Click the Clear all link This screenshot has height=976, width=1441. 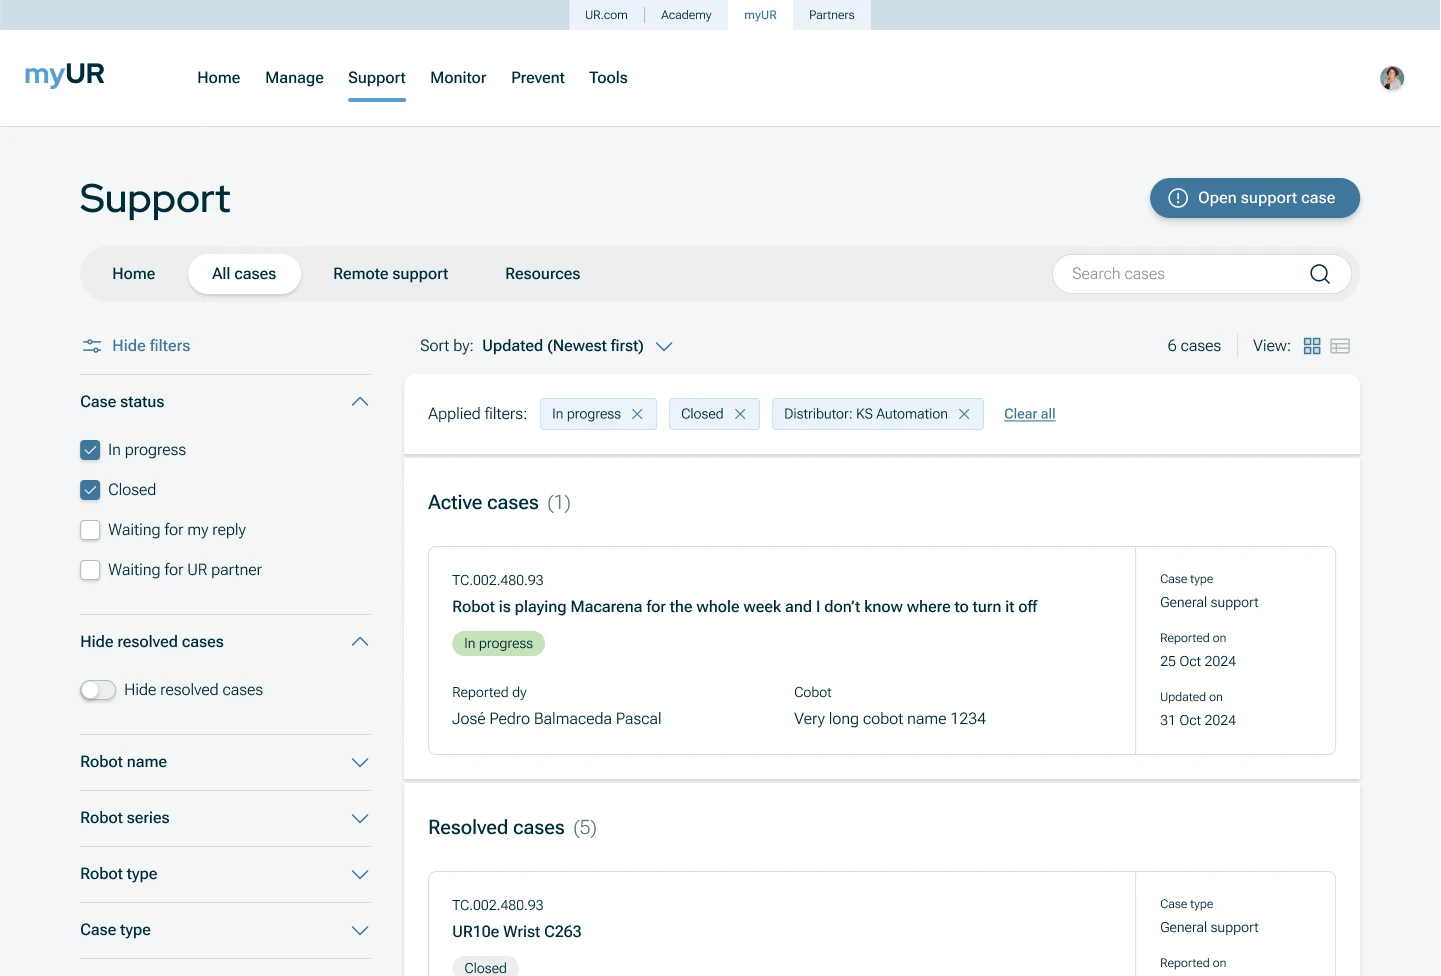click(x=1029, y=414)
